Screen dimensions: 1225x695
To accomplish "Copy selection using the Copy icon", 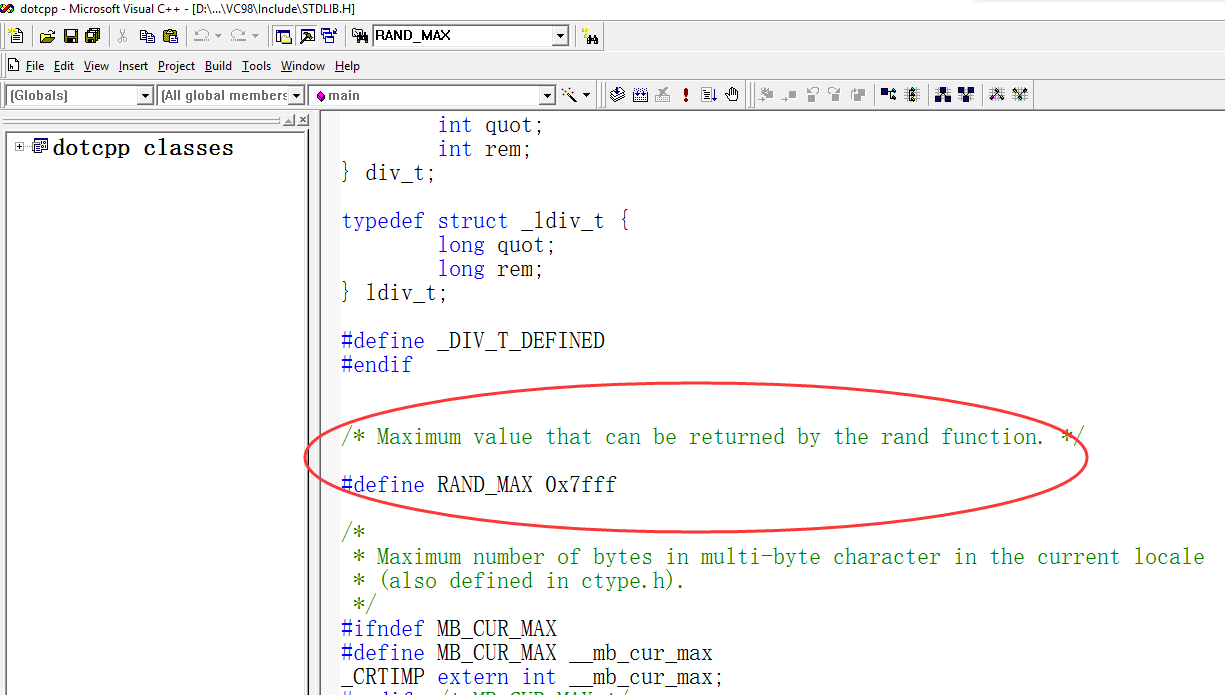I will tap(147, 36).
